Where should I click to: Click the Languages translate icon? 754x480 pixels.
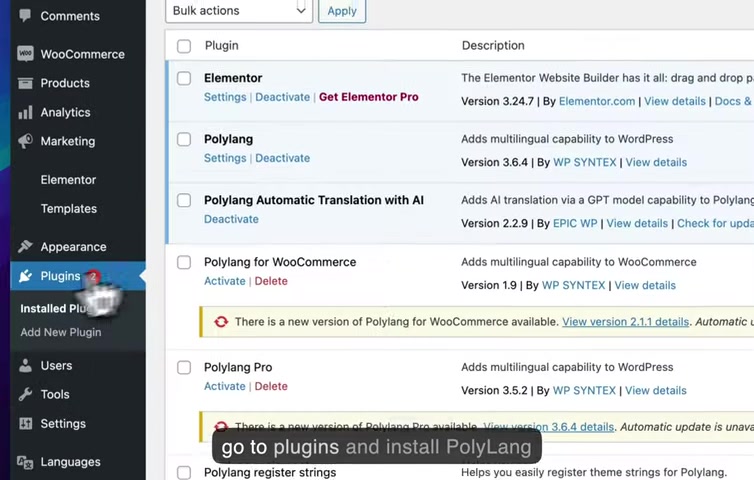[25, 462]
